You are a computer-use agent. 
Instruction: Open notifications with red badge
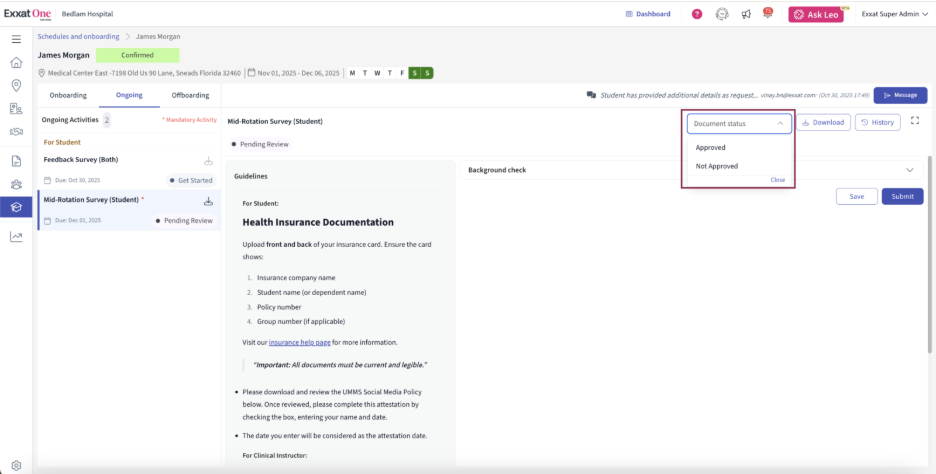coord(767,14)
